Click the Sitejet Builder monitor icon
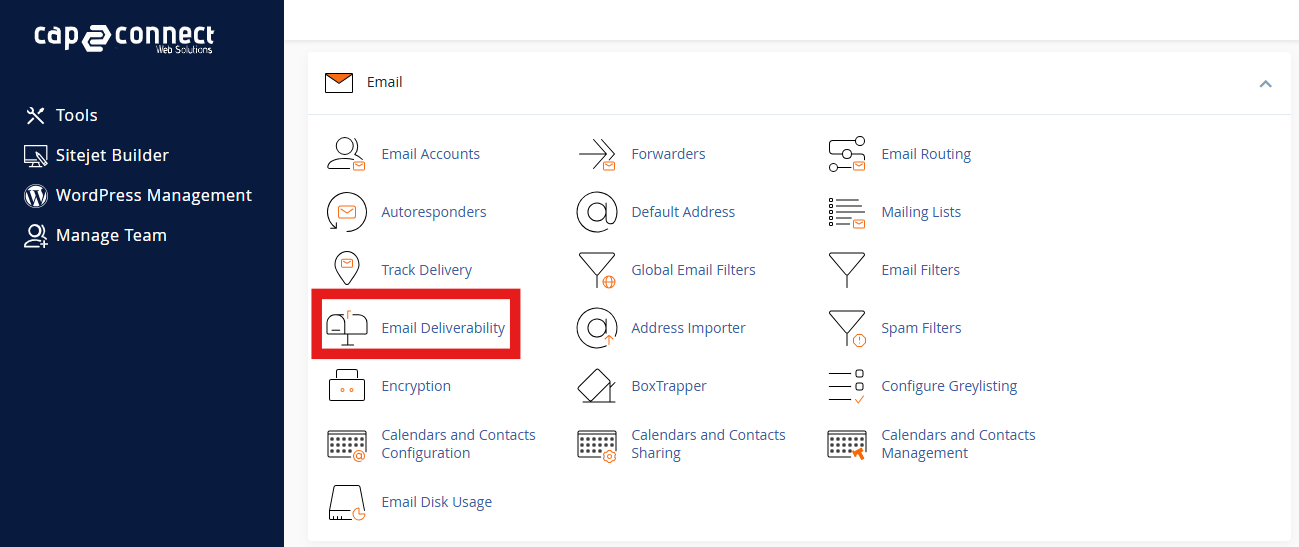1299x547 pixels. 36,156
